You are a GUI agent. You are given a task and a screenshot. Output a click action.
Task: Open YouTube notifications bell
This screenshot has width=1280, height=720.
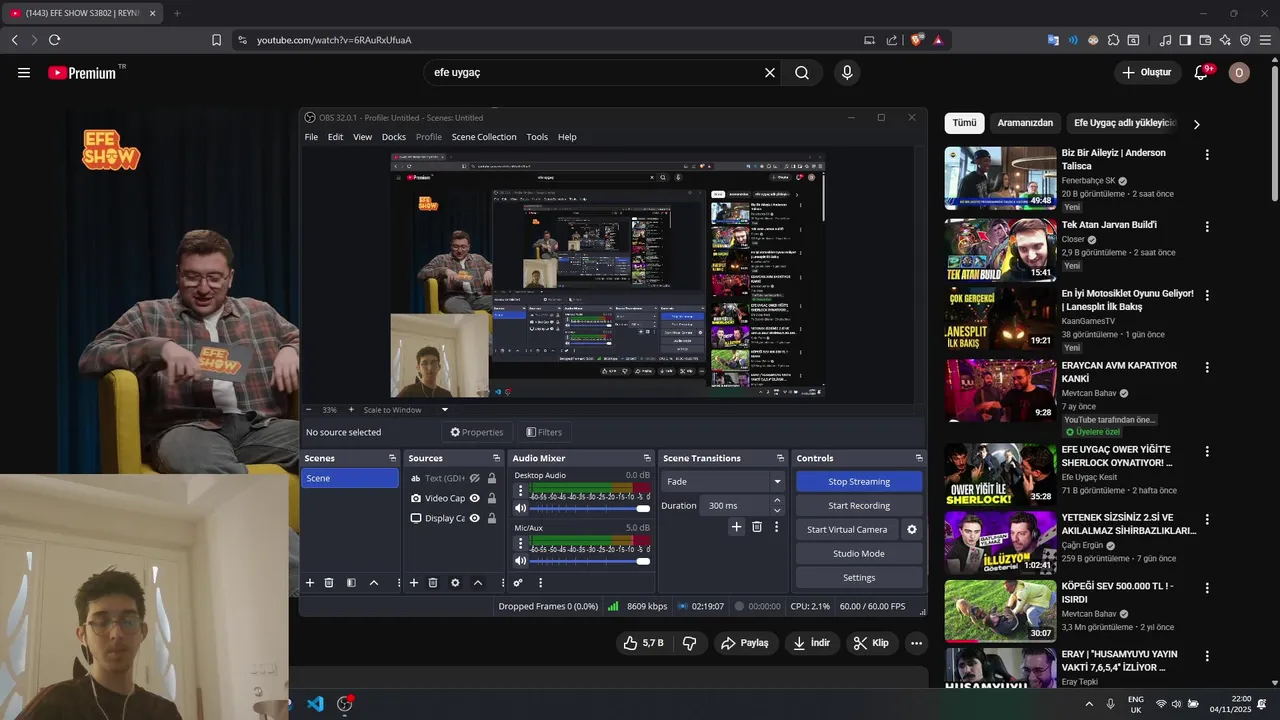click(x=1201, y=73)
